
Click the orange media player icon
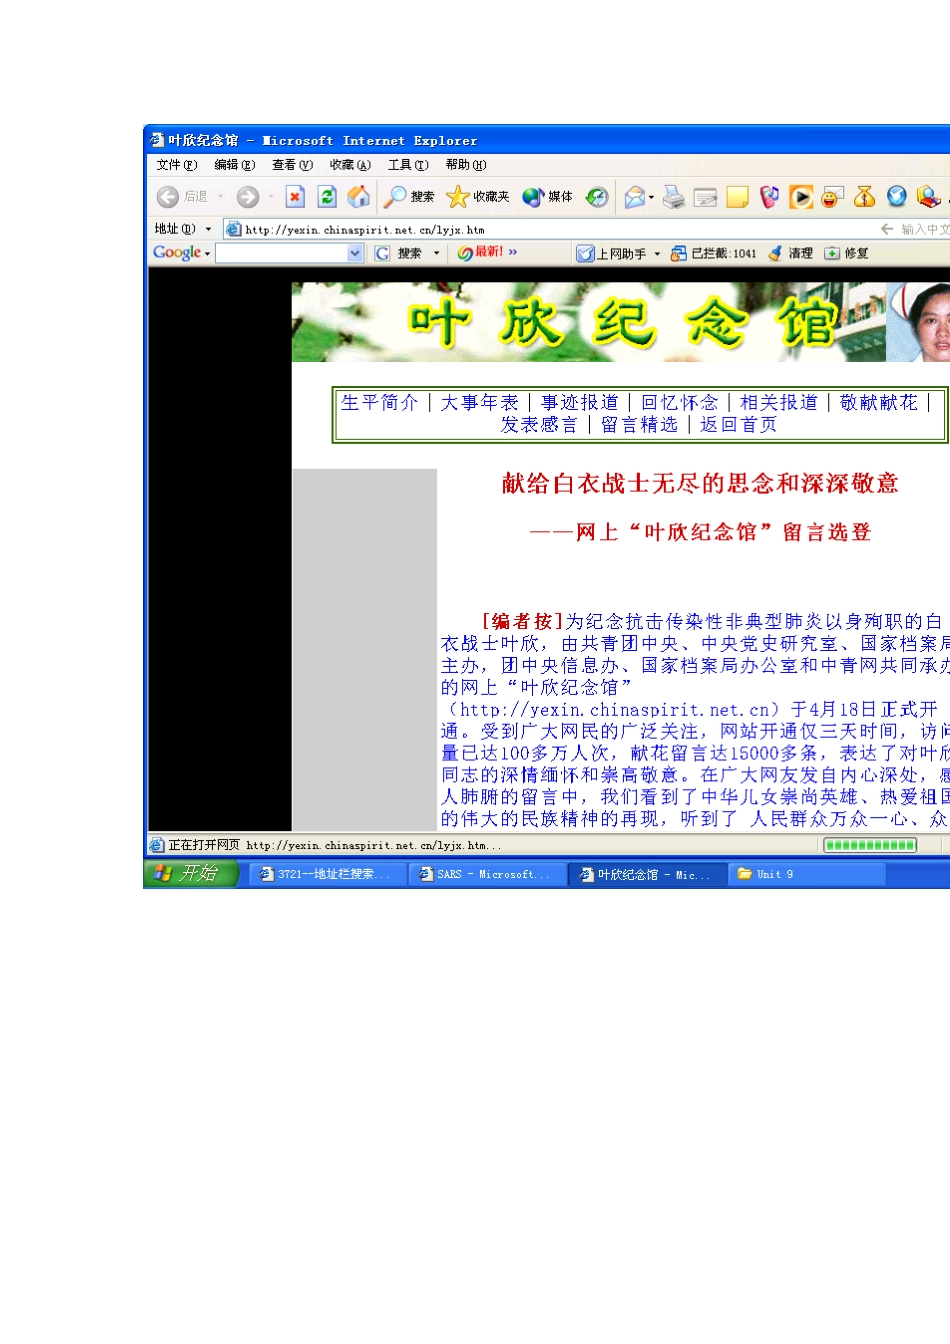click(801, 197)
